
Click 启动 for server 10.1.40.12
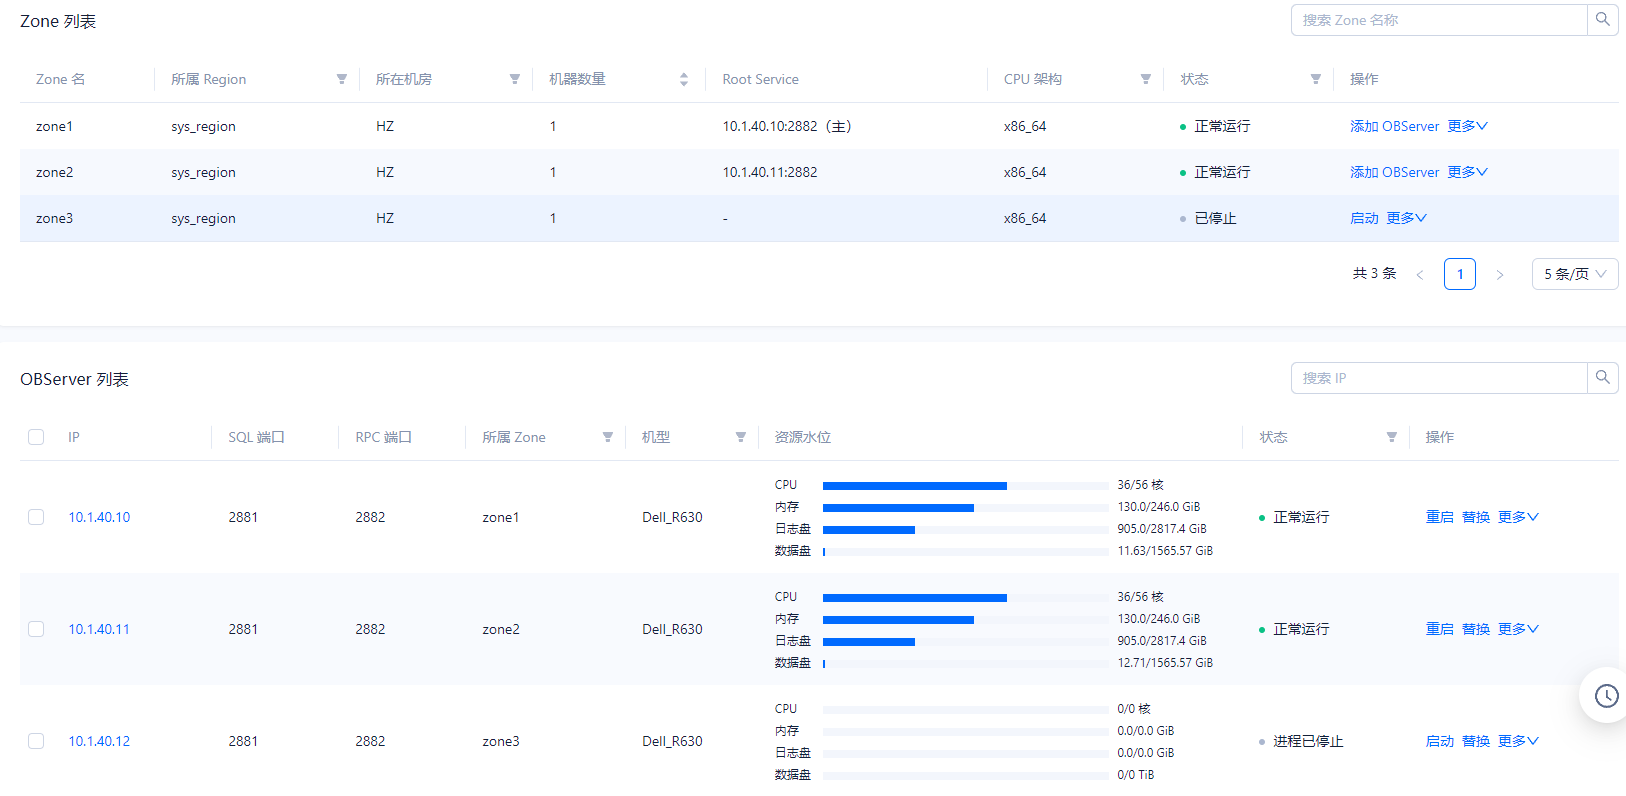[x=1440, y=741]
